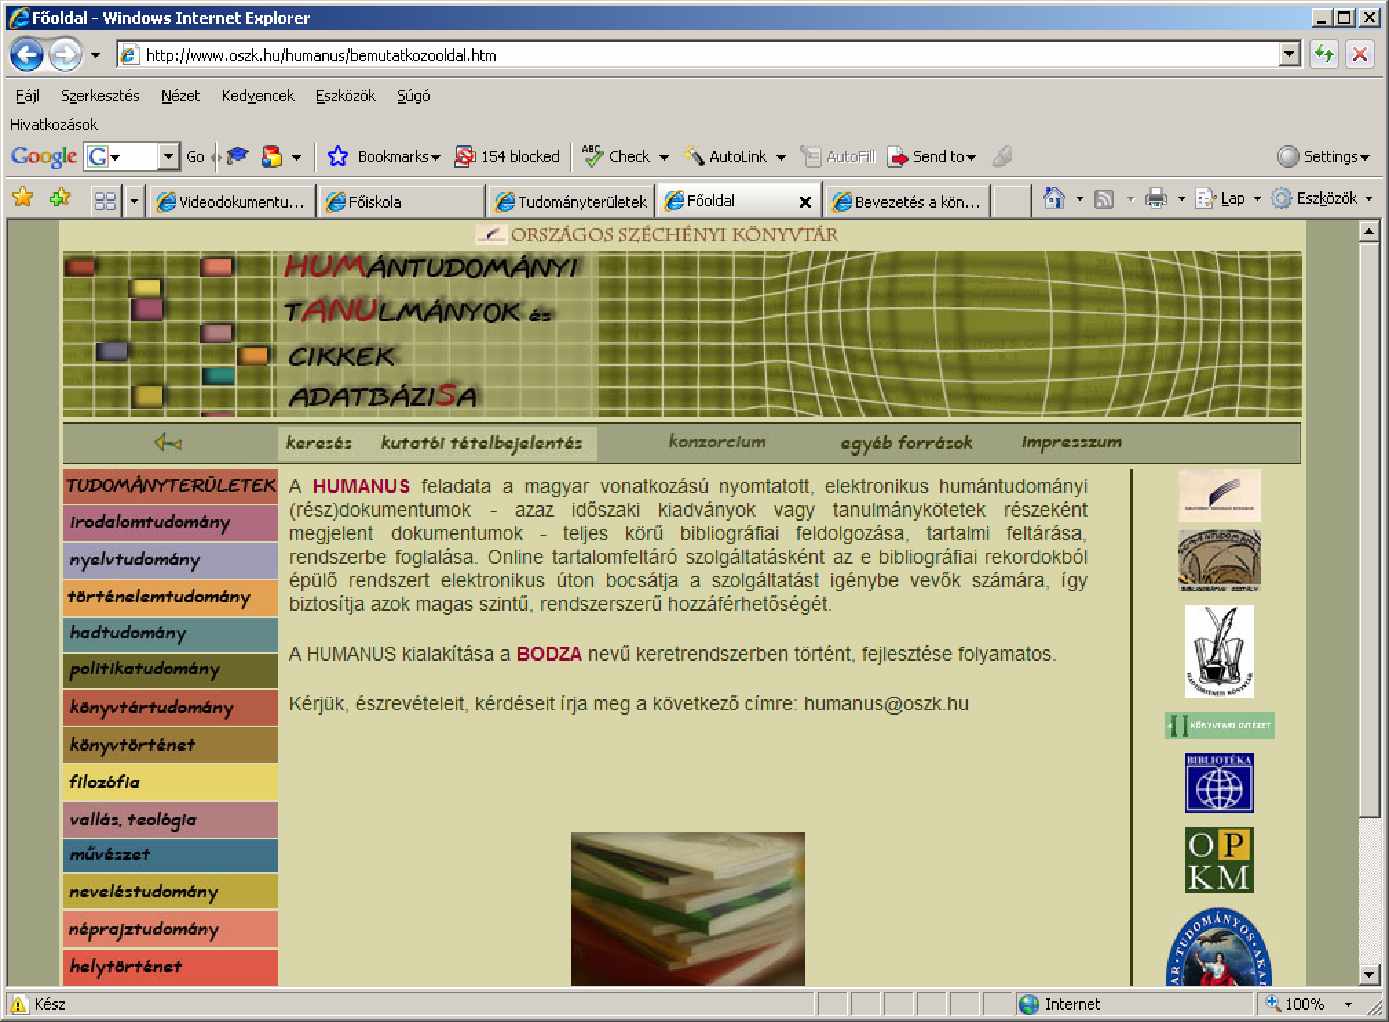Open the Bibliotéka globe logo
The image size is (1389, 1022).
pyautogui.click(x=1219, y=782)
